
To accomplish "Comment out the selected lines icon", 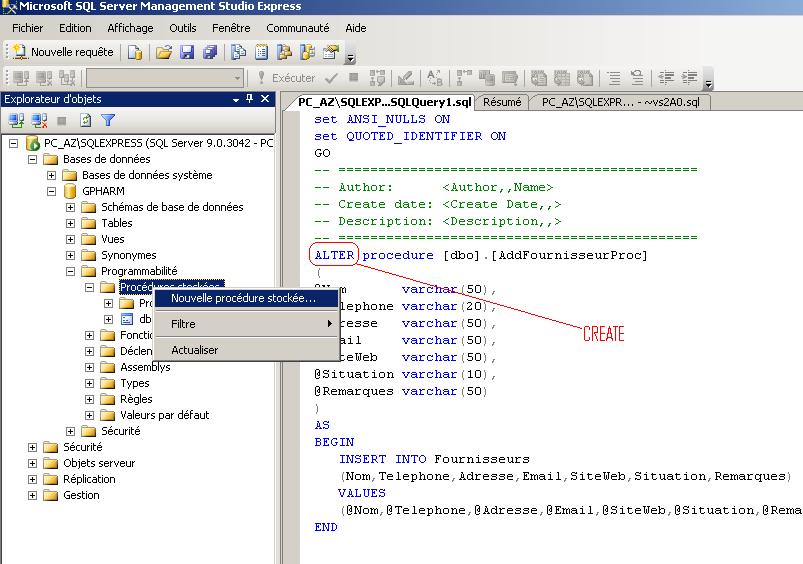I will [x=614, y=78].
